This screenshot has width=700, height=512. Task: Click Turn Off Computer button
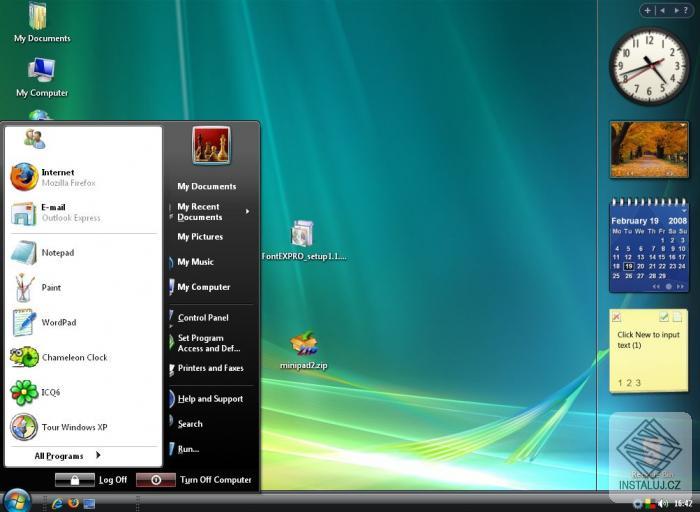(195, 480)
